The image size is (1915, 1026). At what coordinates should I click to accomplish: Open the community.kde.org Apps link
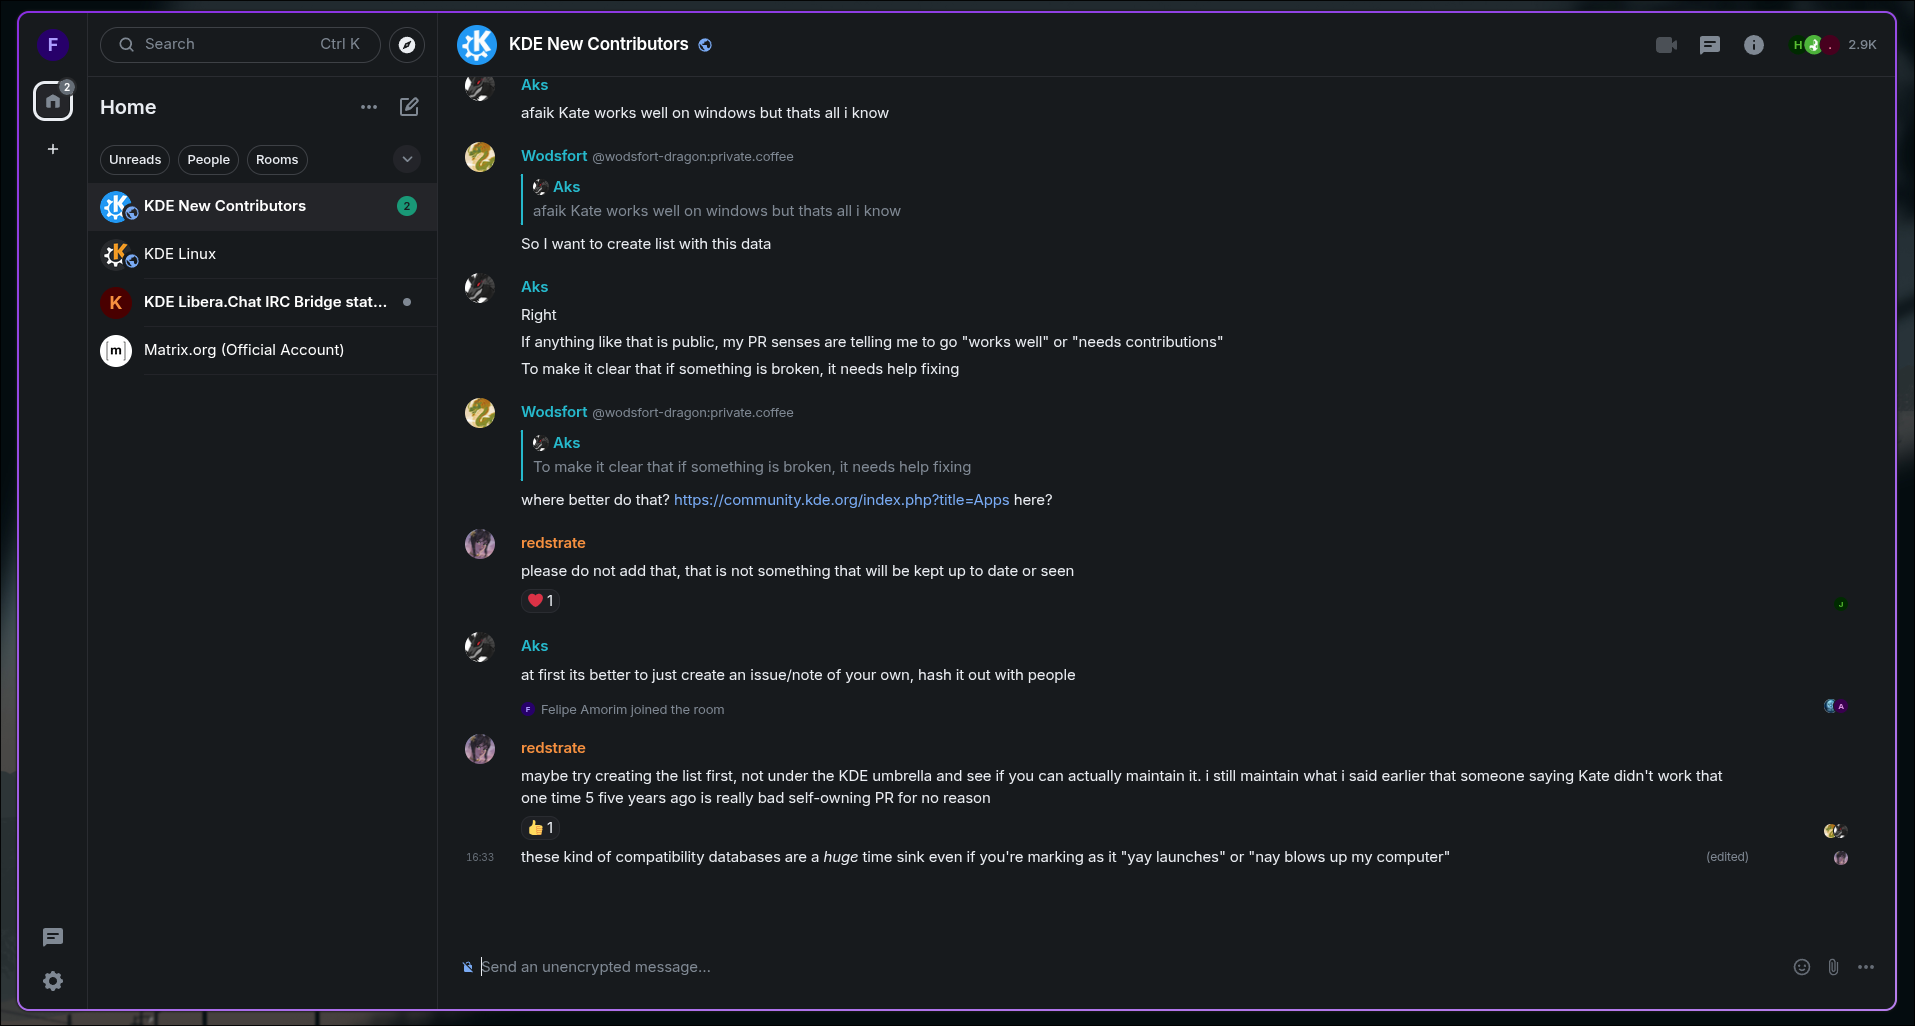tap(841, 500)
